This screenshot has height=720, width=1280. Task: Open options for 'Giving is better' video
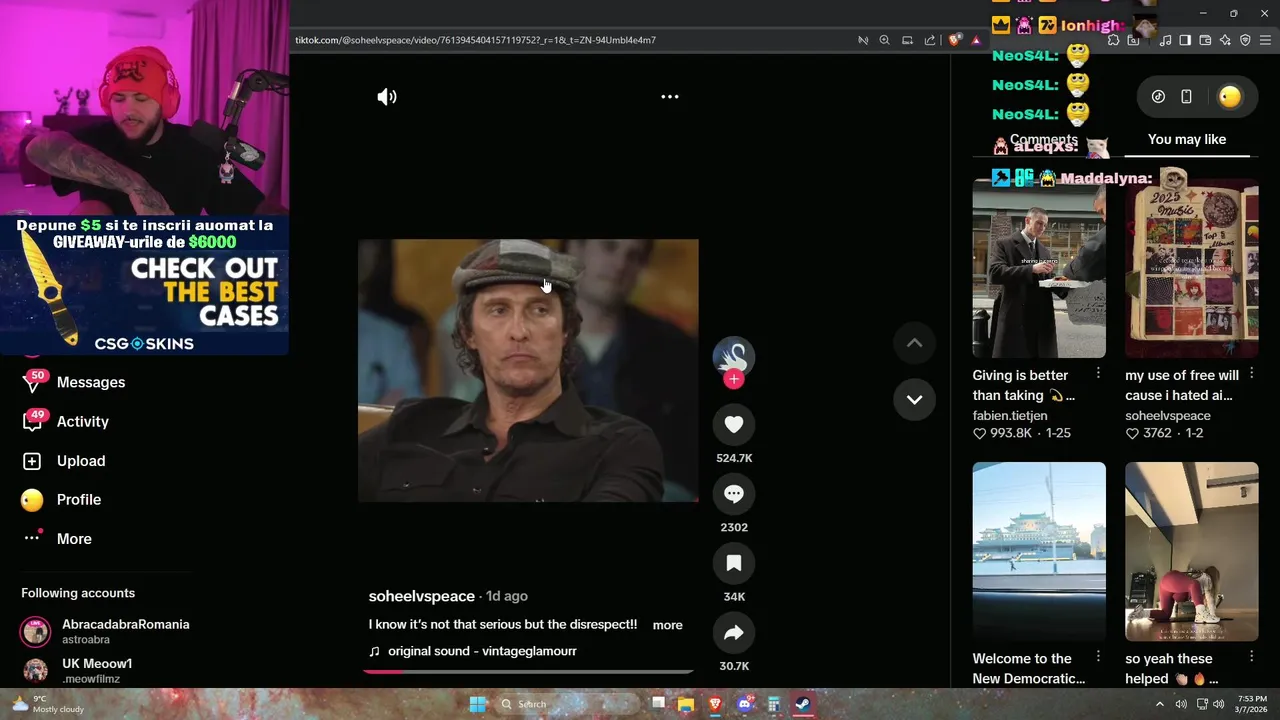pyautogui.click(x=1098, y=373)
